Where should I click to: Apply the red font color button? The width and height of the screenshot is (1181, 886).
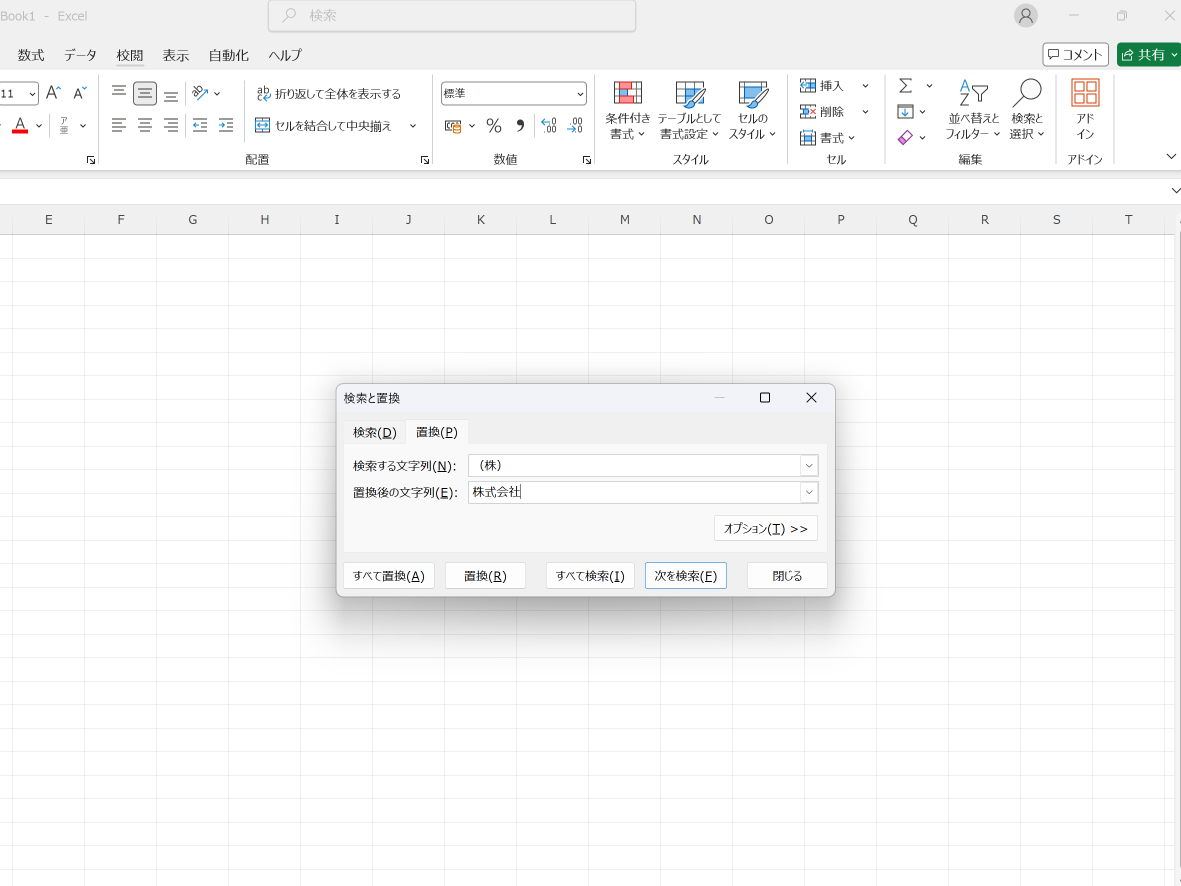(x=20, y=125)
